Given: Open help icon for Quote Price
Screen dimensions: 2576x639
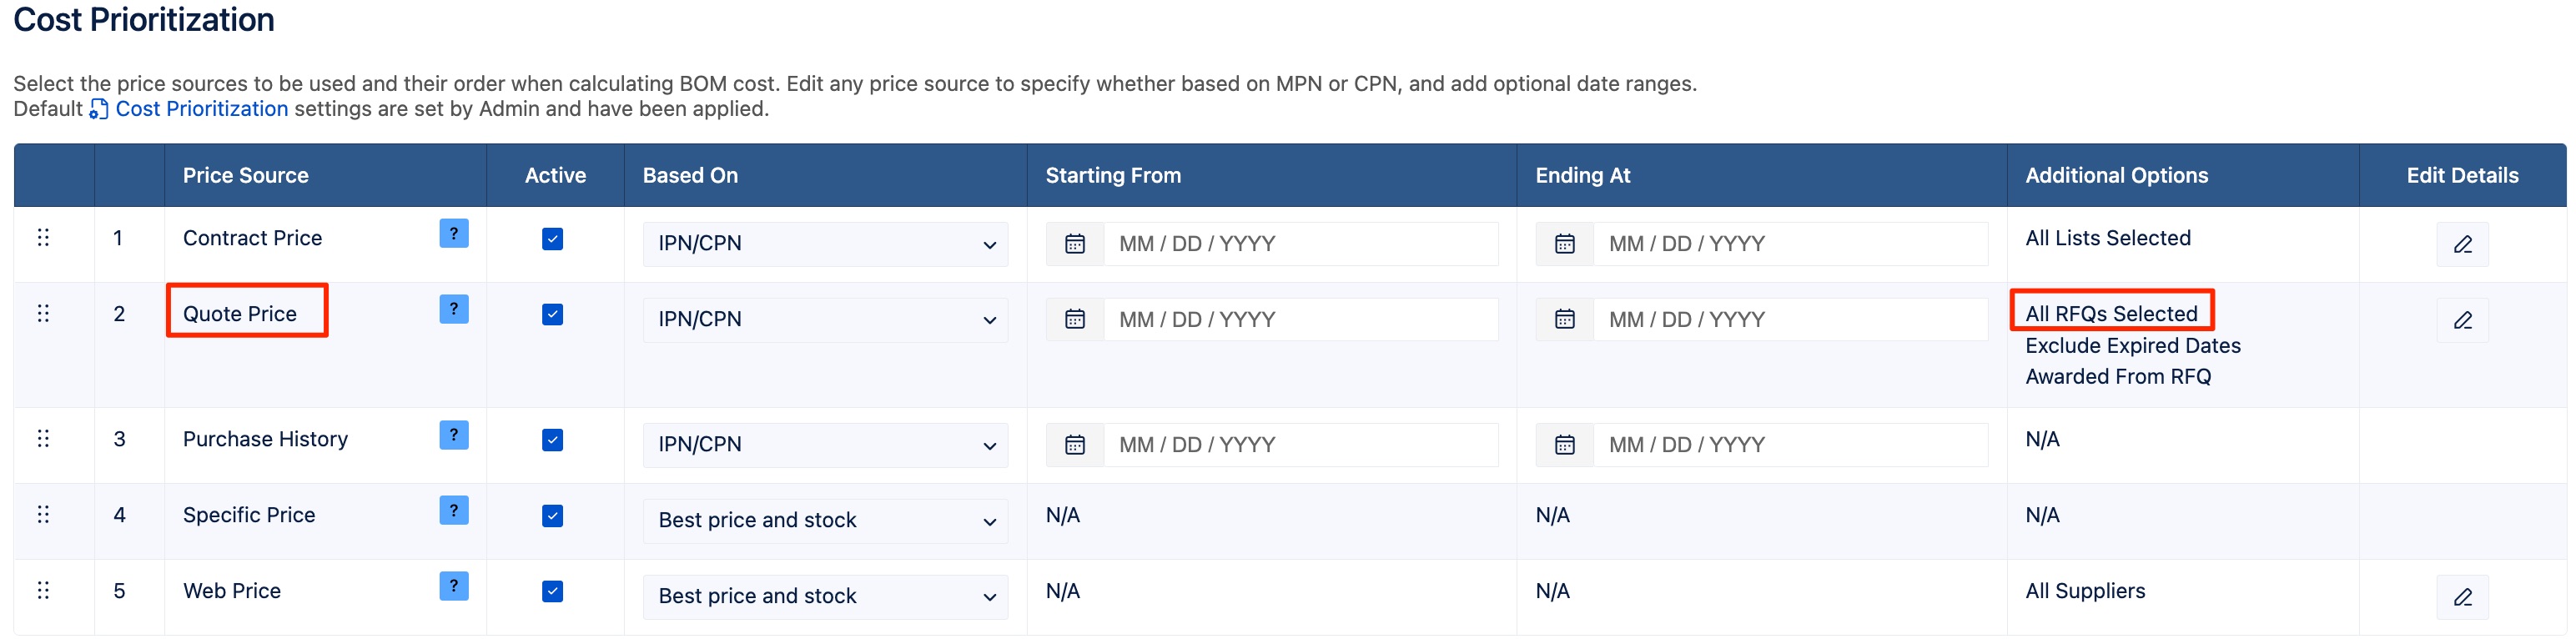Looking at the screenshot, I should tap(454, 309).
